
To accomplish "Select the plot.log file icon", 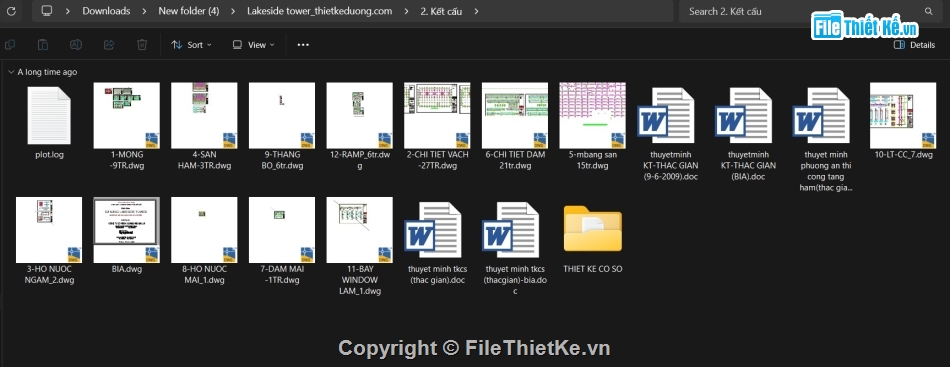I will pos(49,115).
